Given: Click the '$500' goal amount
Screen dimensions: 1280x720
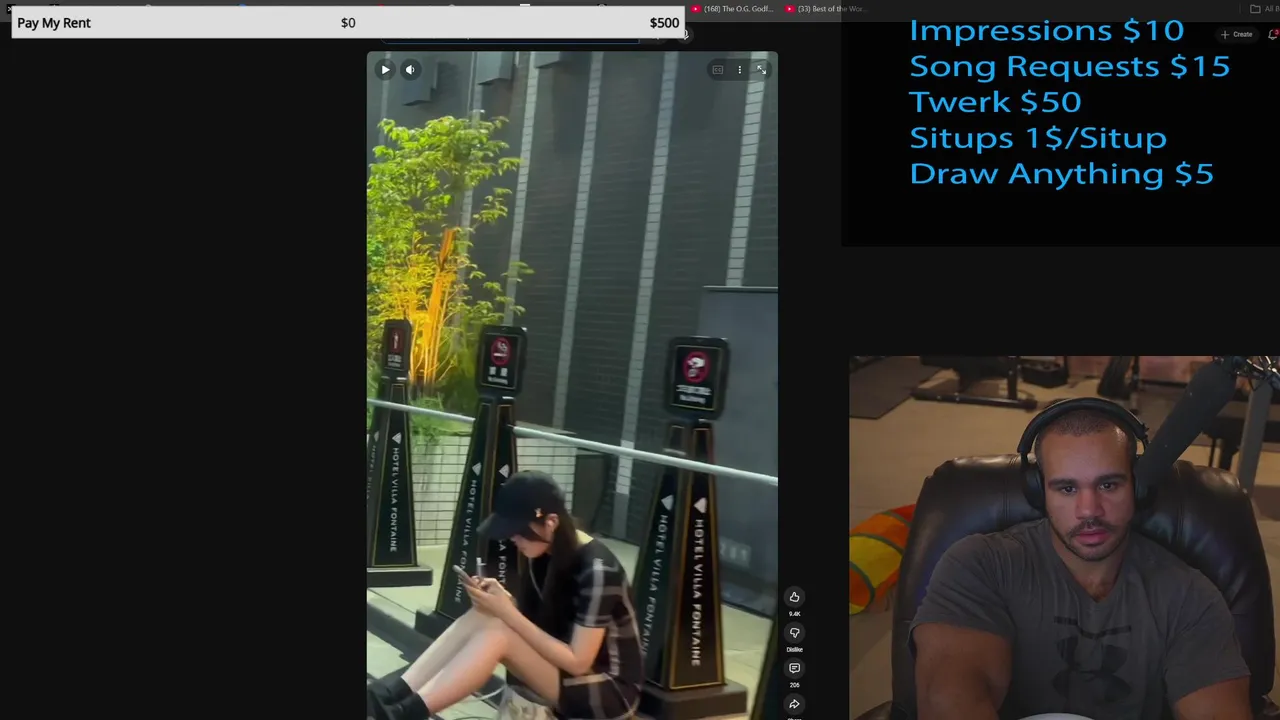Looking at the screenshot, I should [x=664, y=23].
